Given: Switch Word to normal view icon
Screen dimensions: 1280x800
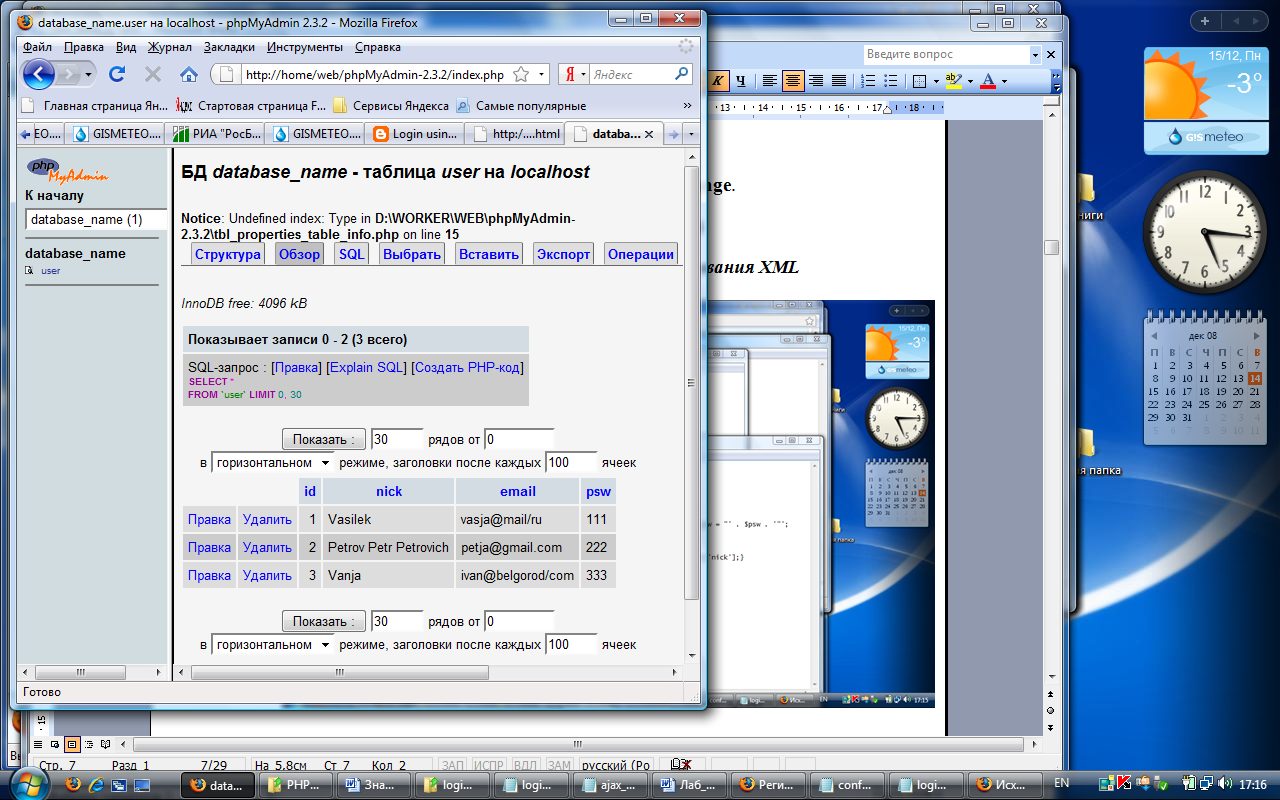Looking at the screenshot, I should [38, 744].
